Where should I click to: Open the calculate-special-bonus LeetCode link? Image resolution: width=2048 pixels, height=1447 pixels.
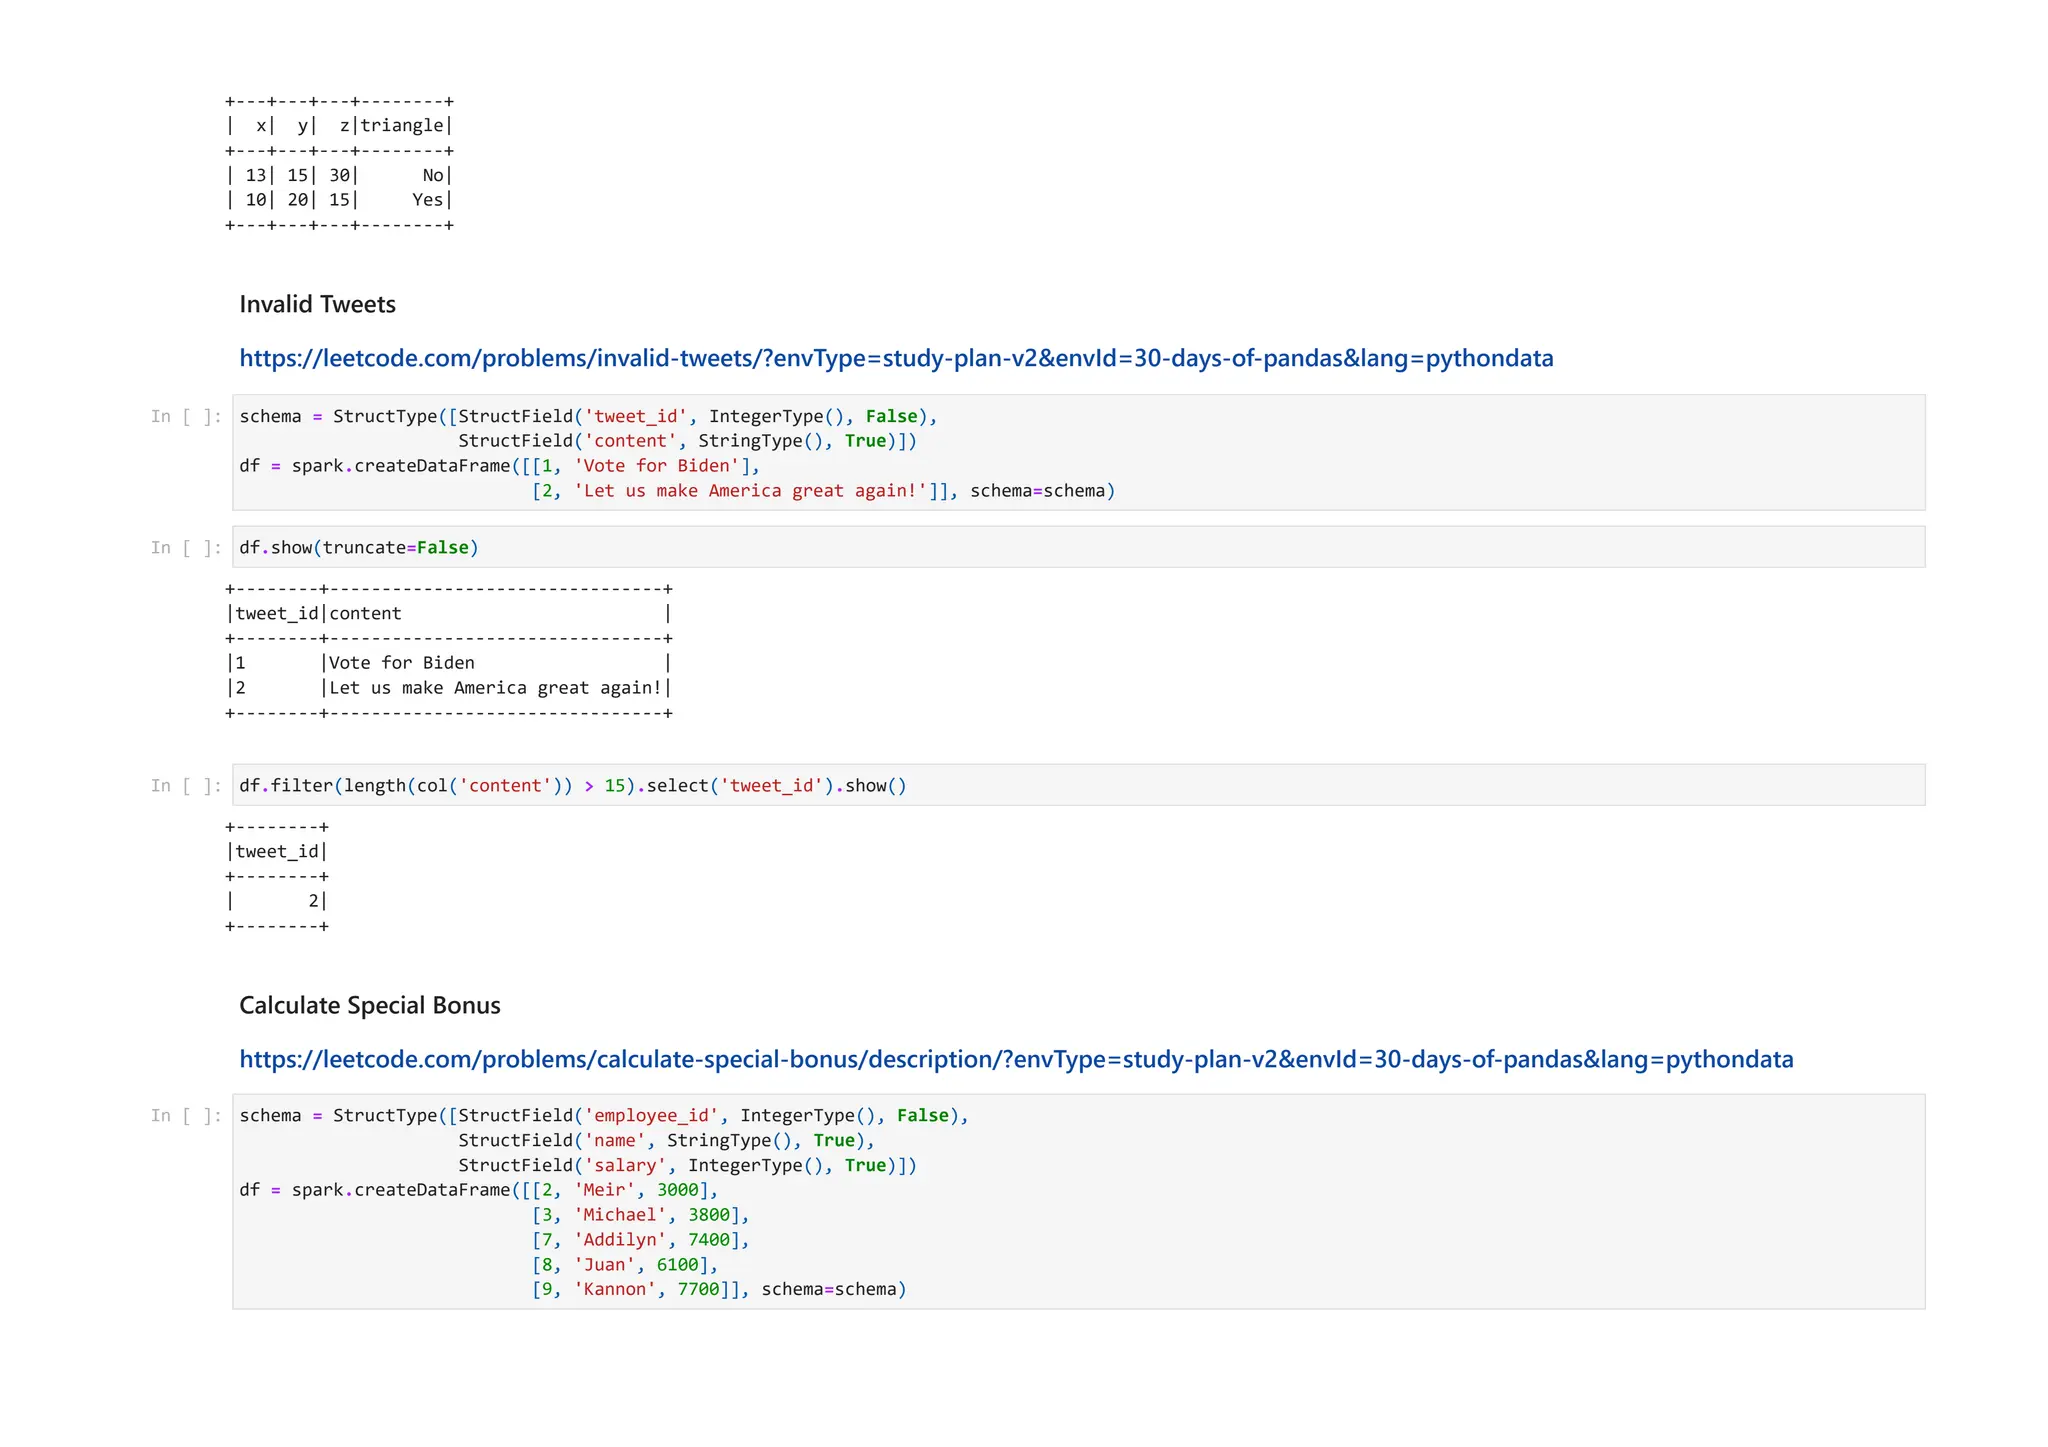coord(1016,1059)
